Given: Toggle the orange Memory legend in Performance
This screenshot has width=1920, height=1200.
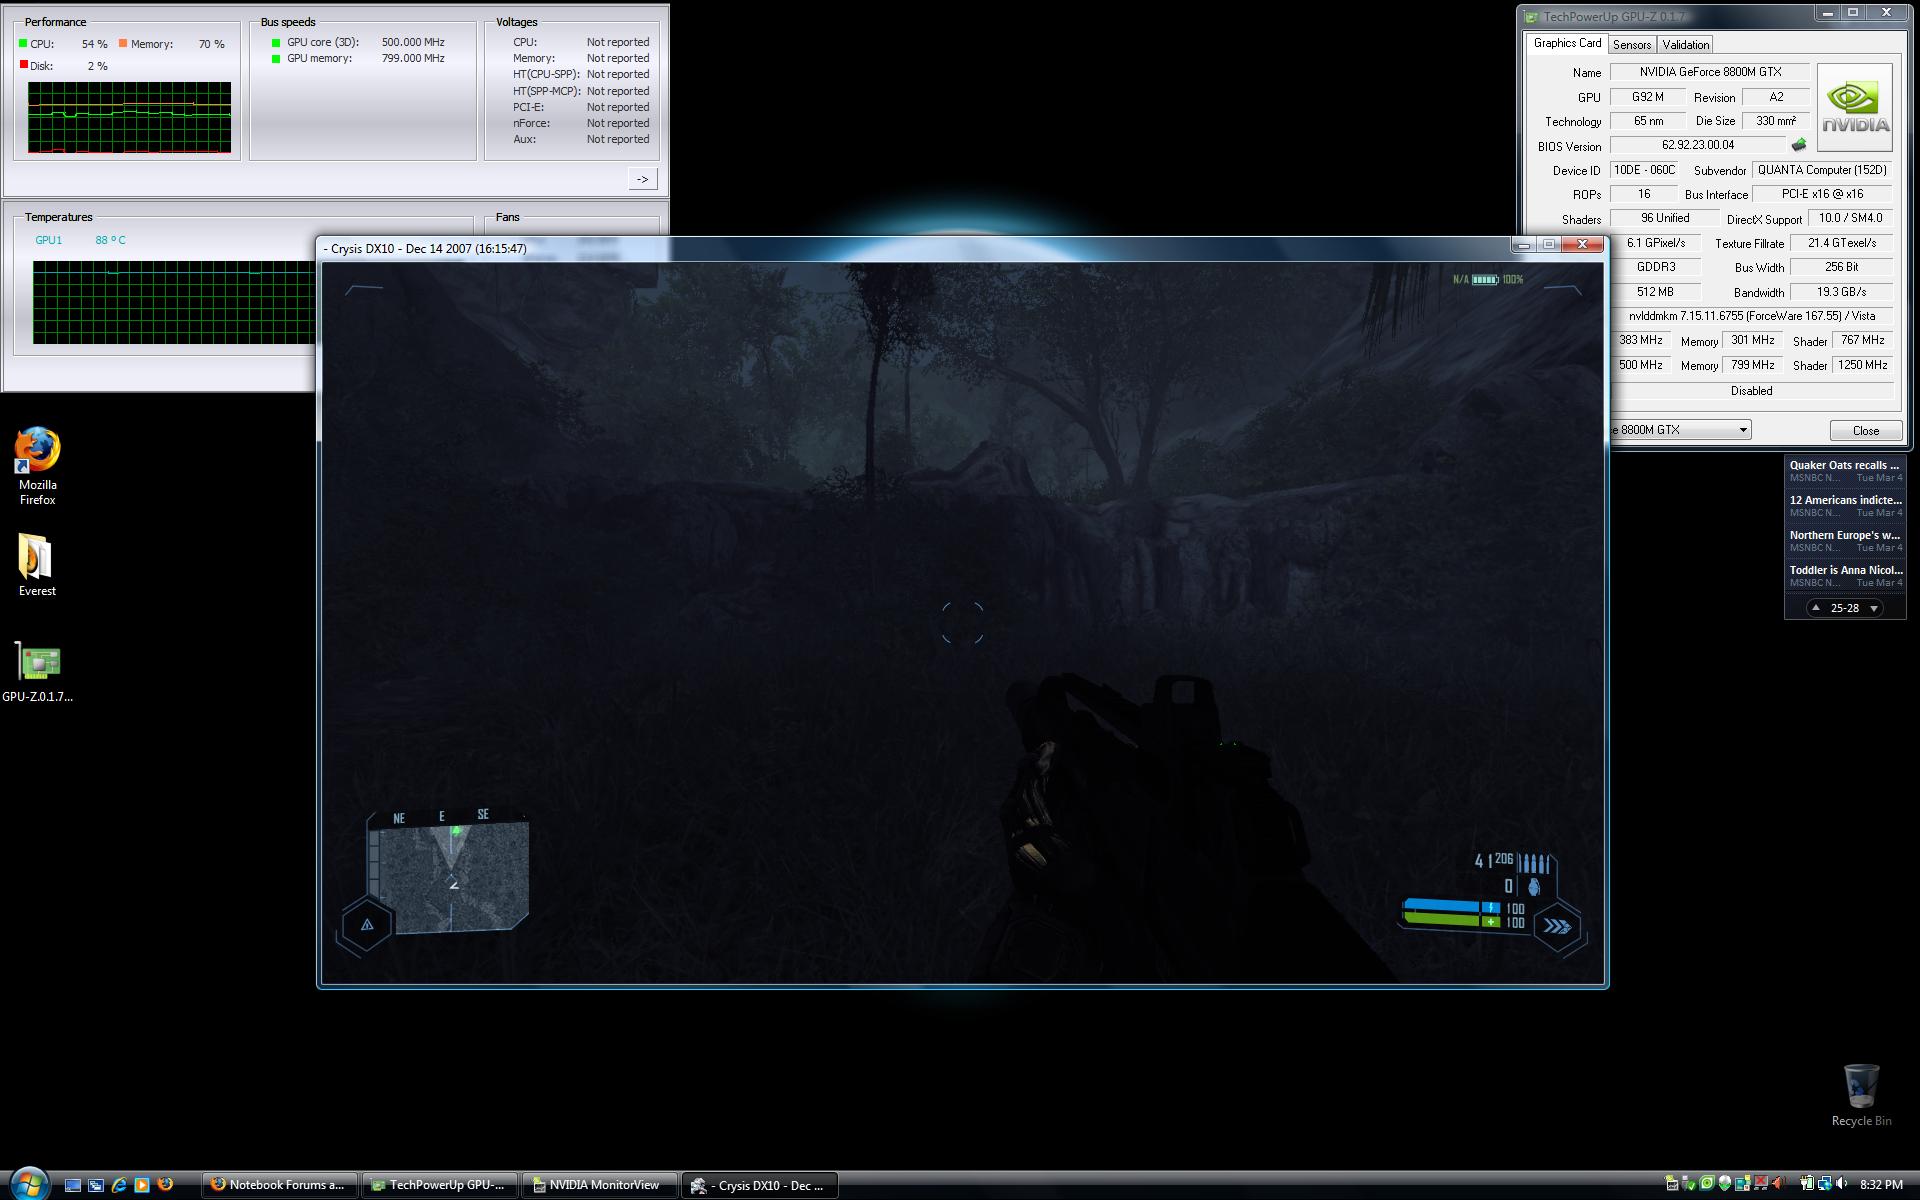Looking at the screenshot, I should 123,44.
